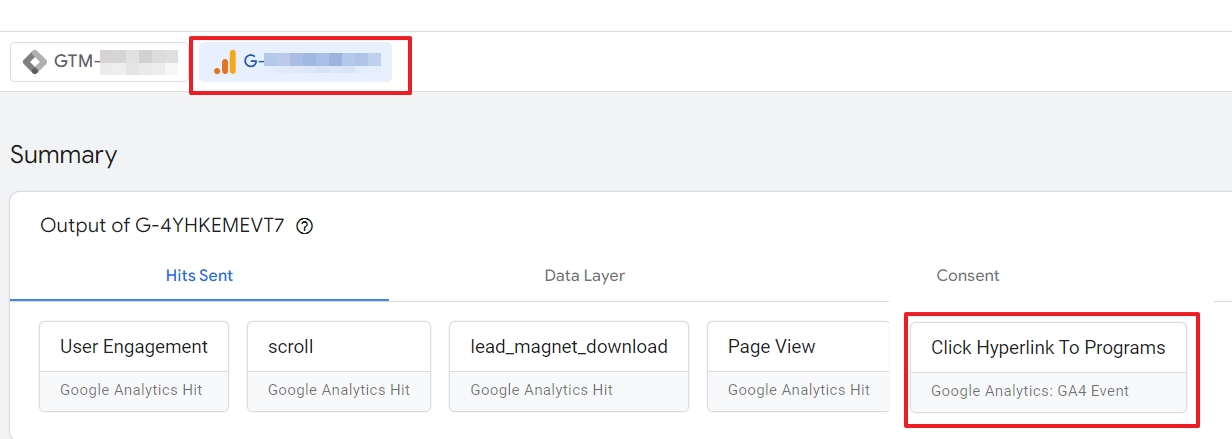Switch to the Data Layer tab
1232x439 pixels.
click(x=585, y=276)
